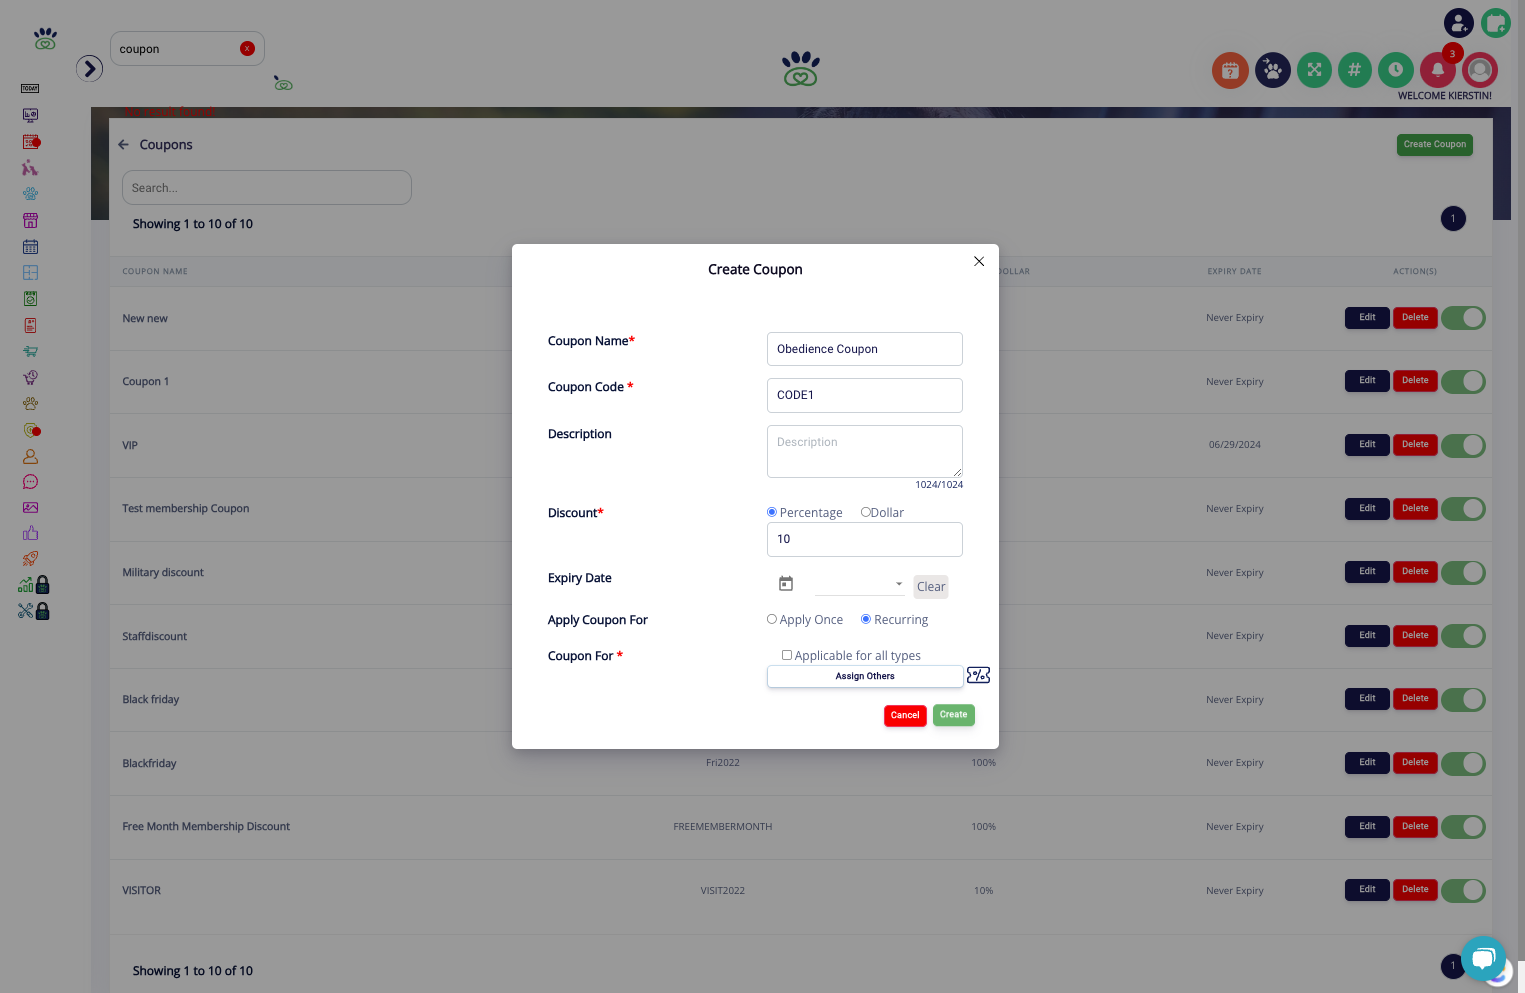Open the Today icon in left sidebar
The width and height of the screenshot is (1525, 993).
pyautogui.click(x=30, y=89)
